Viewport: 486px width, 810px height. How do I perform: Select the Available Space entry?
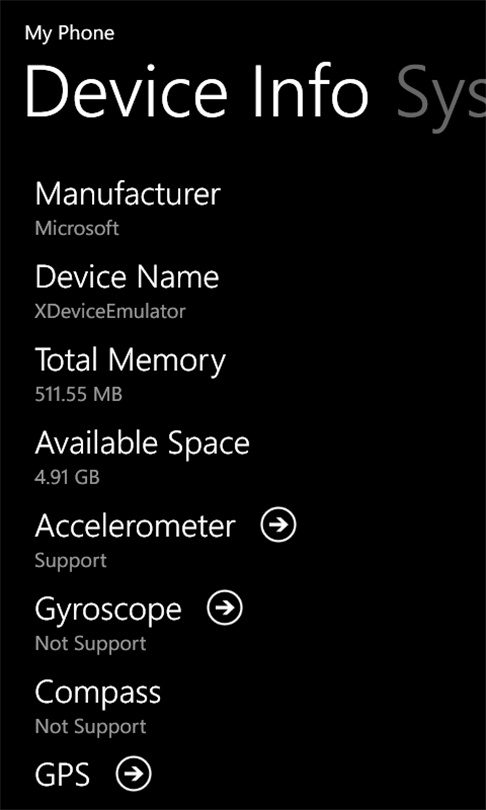143,444
